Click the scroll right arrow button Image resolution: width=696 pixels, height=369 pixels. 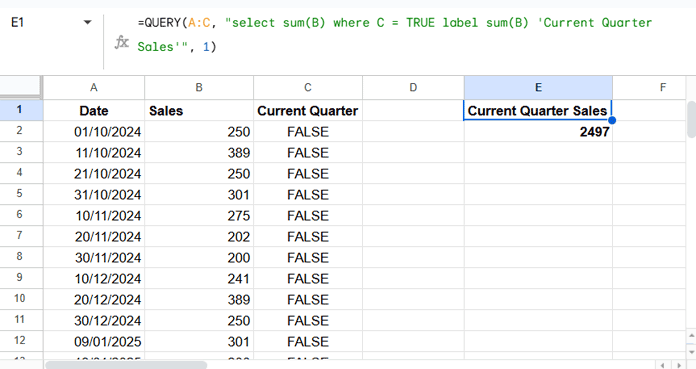click(679, 365)
